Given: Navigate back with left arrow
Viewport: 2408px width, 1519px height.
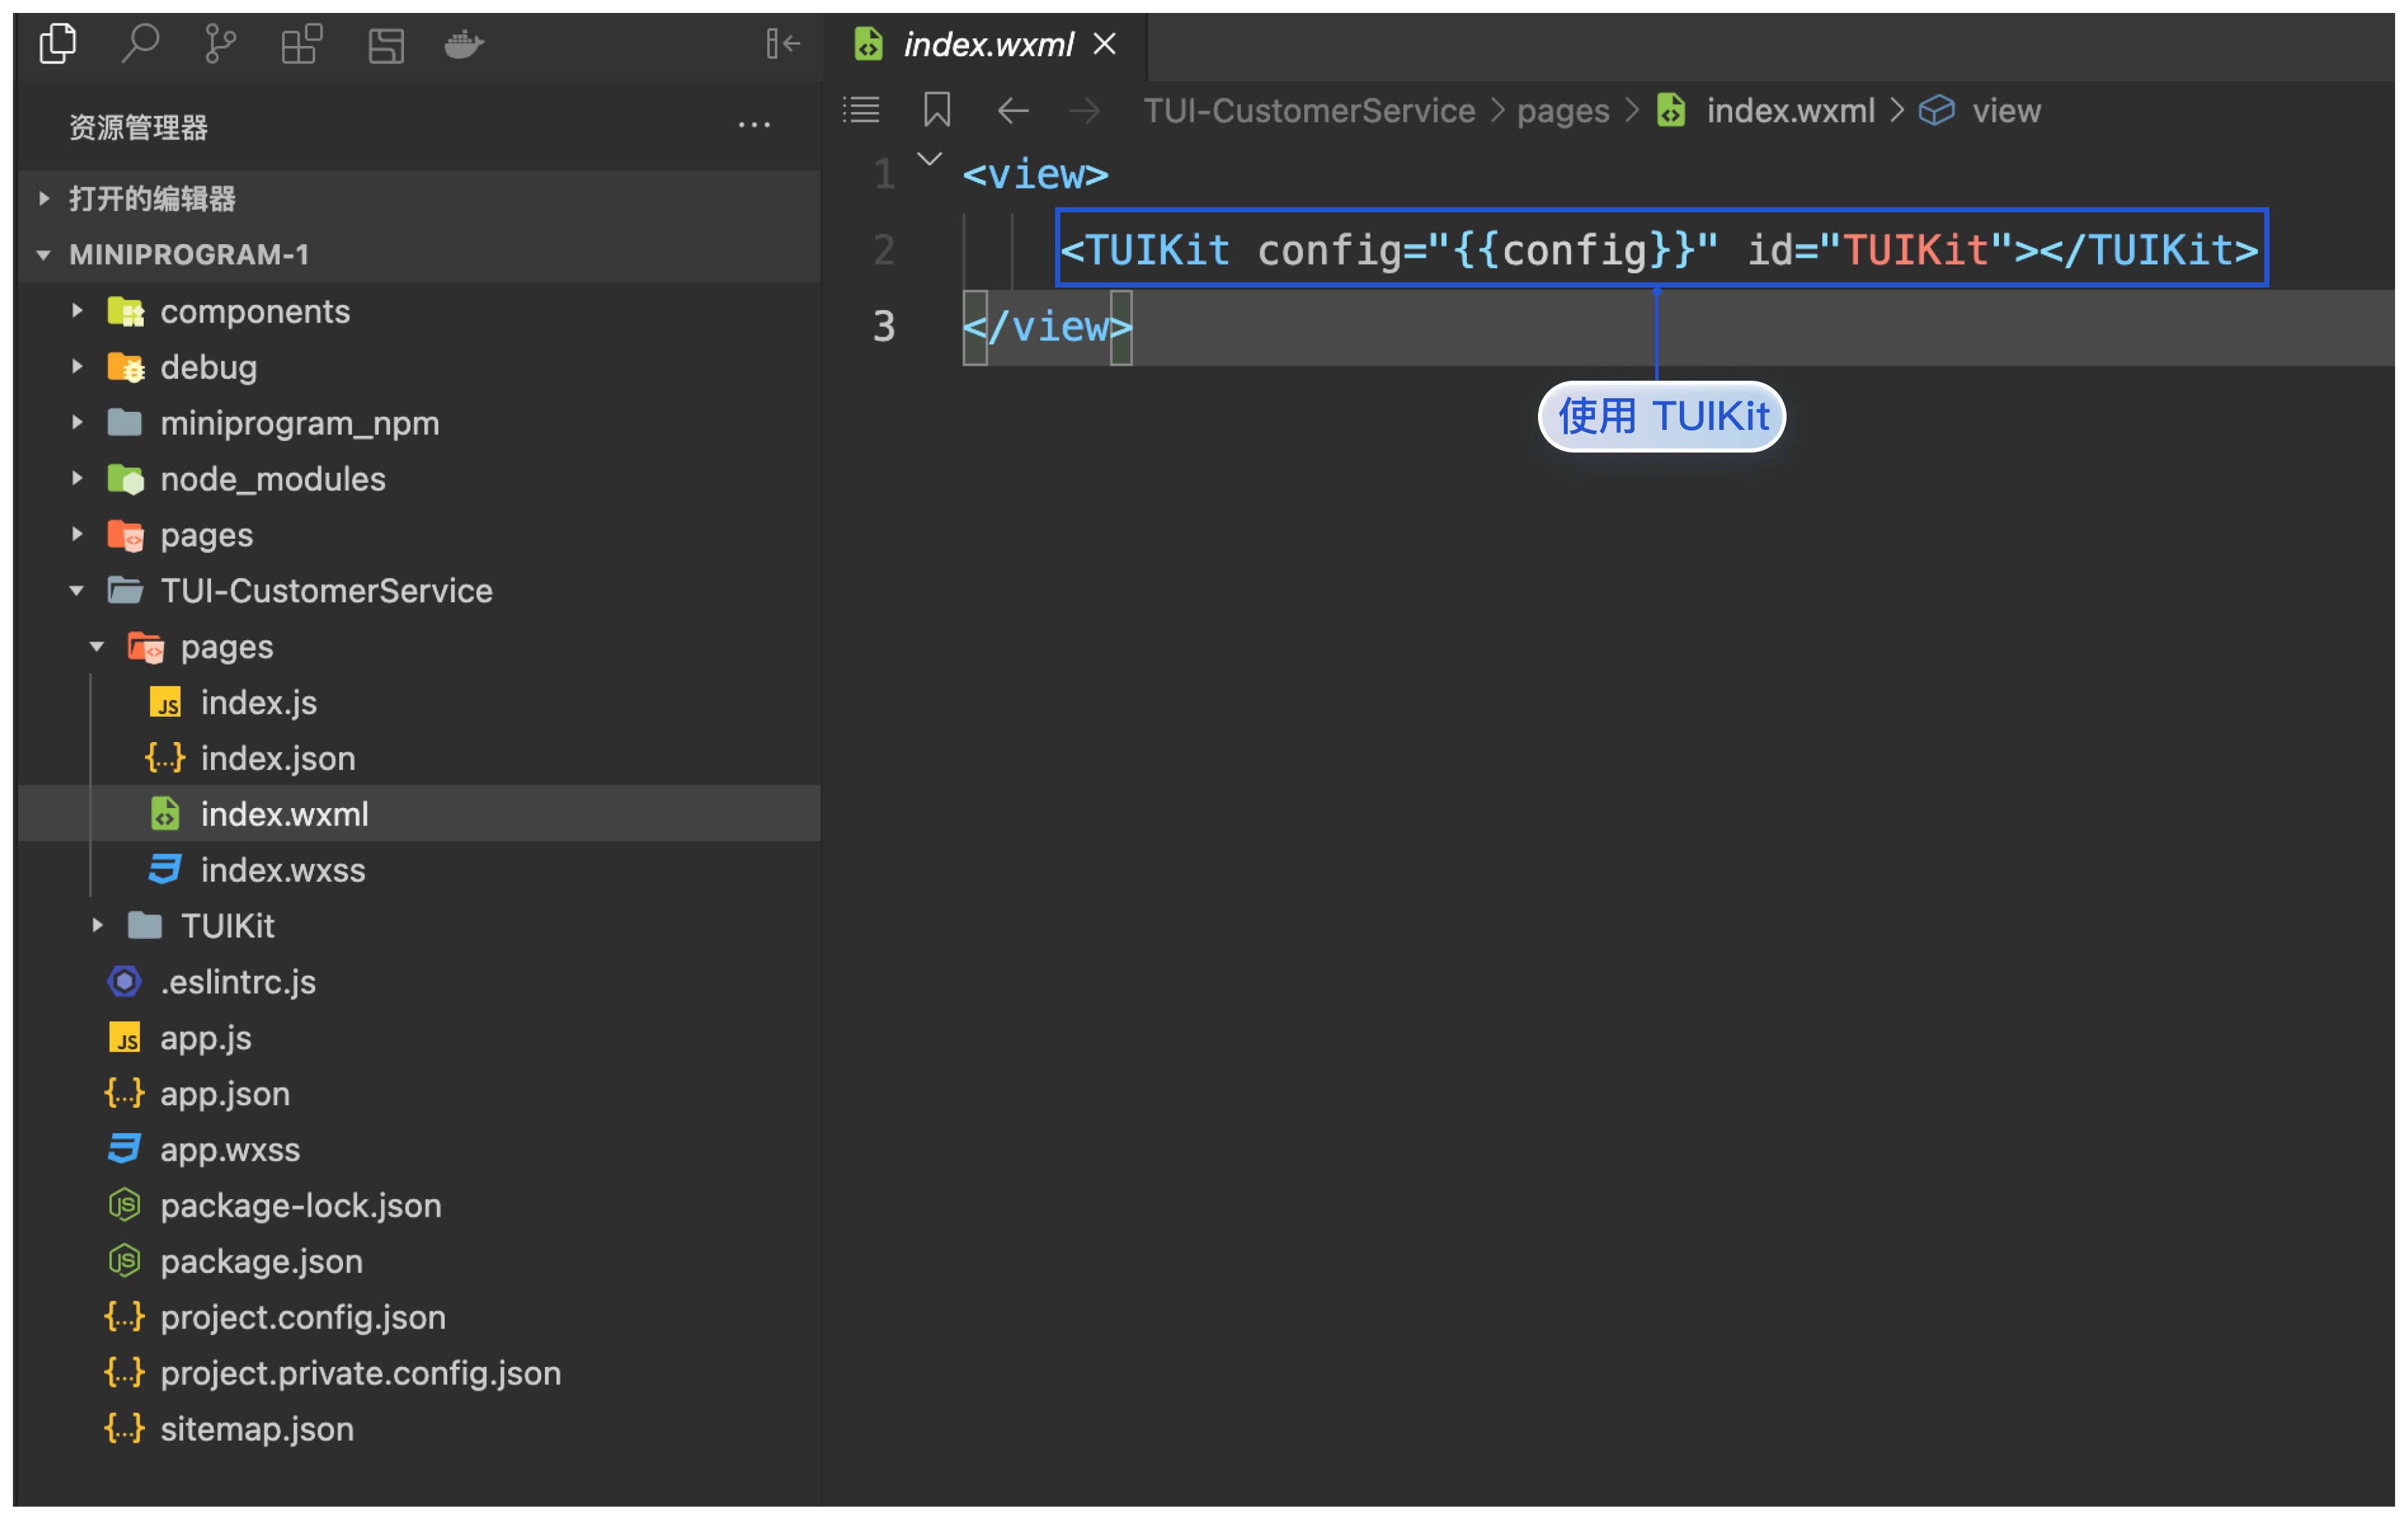Looking at the screenshot, I should tap(1013, 110).
